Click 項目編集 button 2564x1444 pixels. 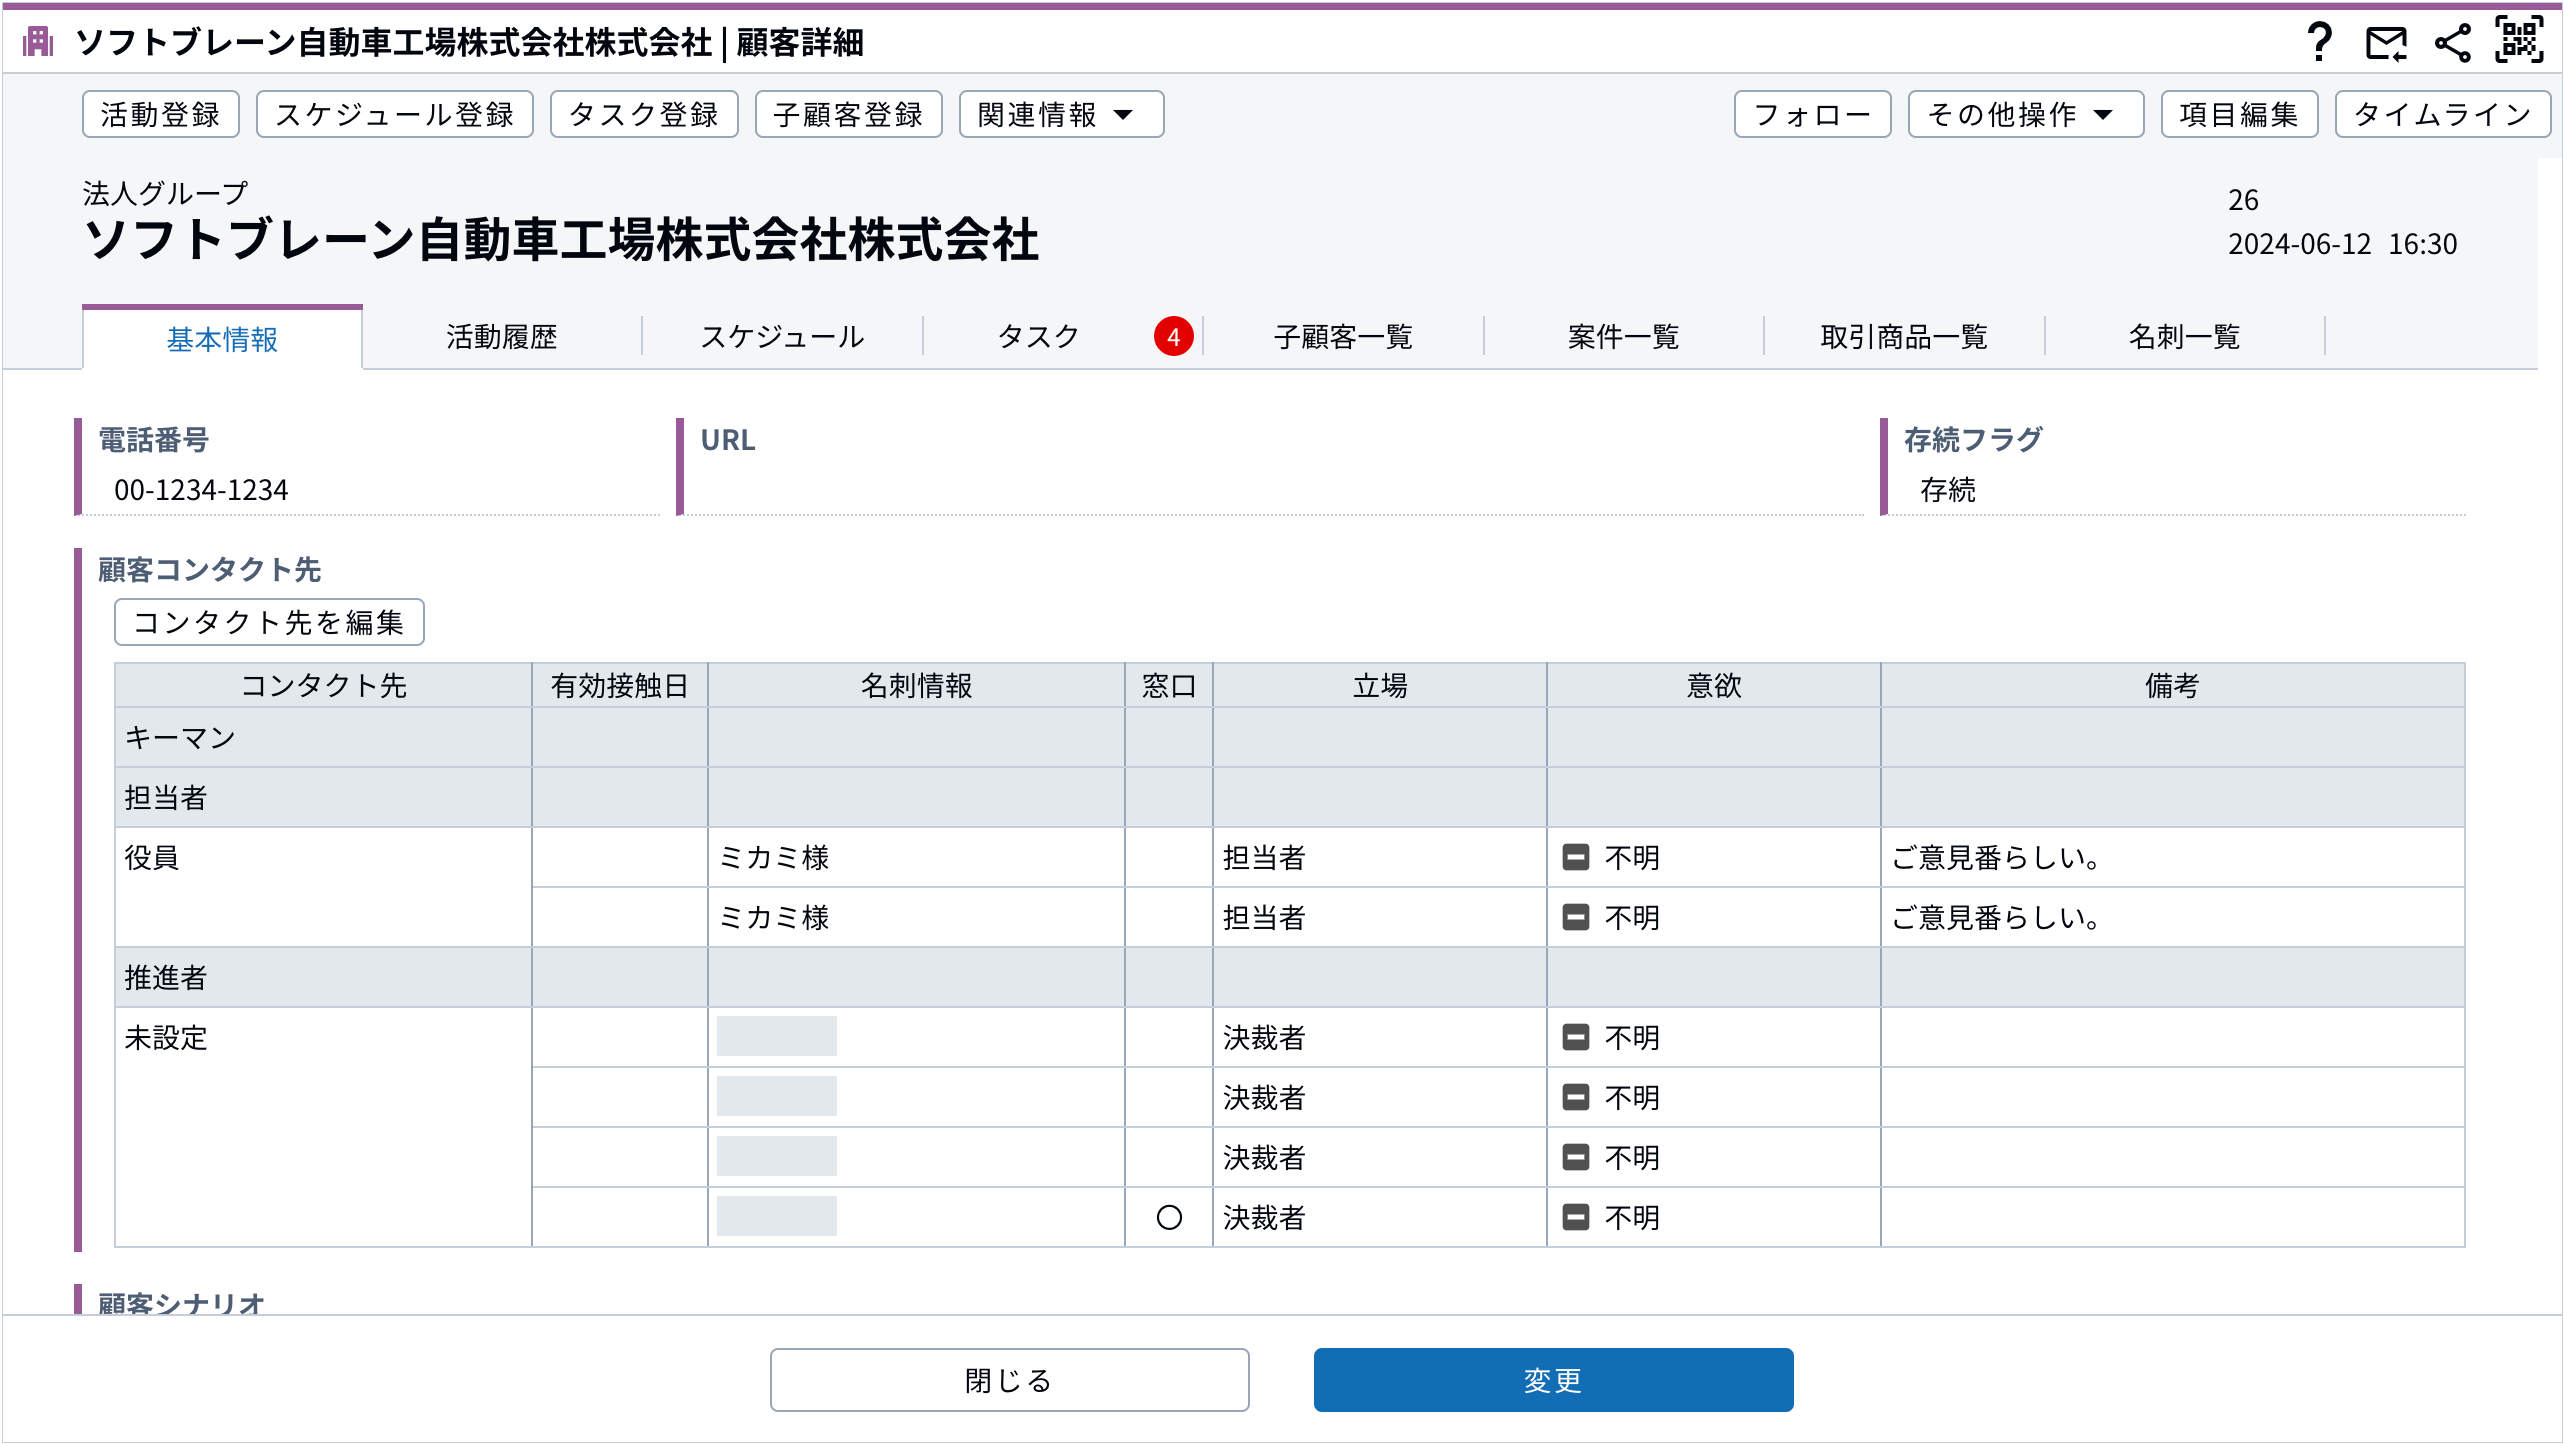[x=2239, y=114]
